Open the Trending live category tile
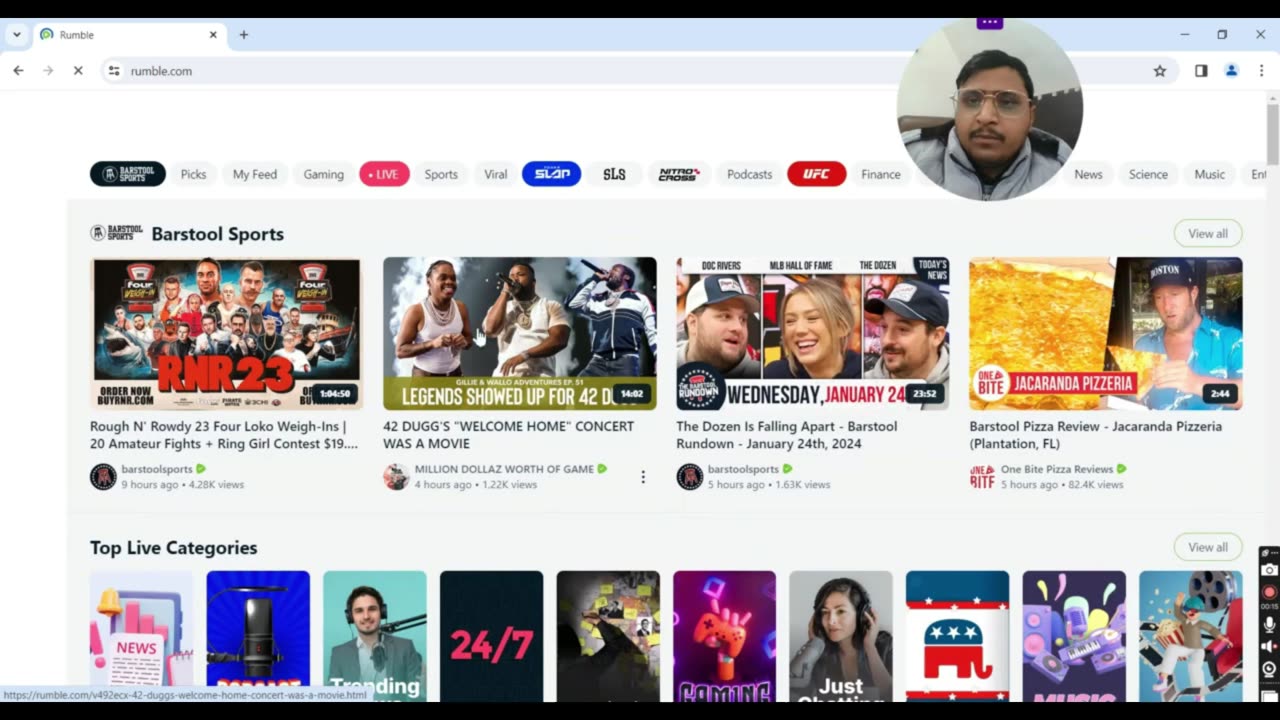The width and height of the screenshot is (1280, 720). pos(375,636)
